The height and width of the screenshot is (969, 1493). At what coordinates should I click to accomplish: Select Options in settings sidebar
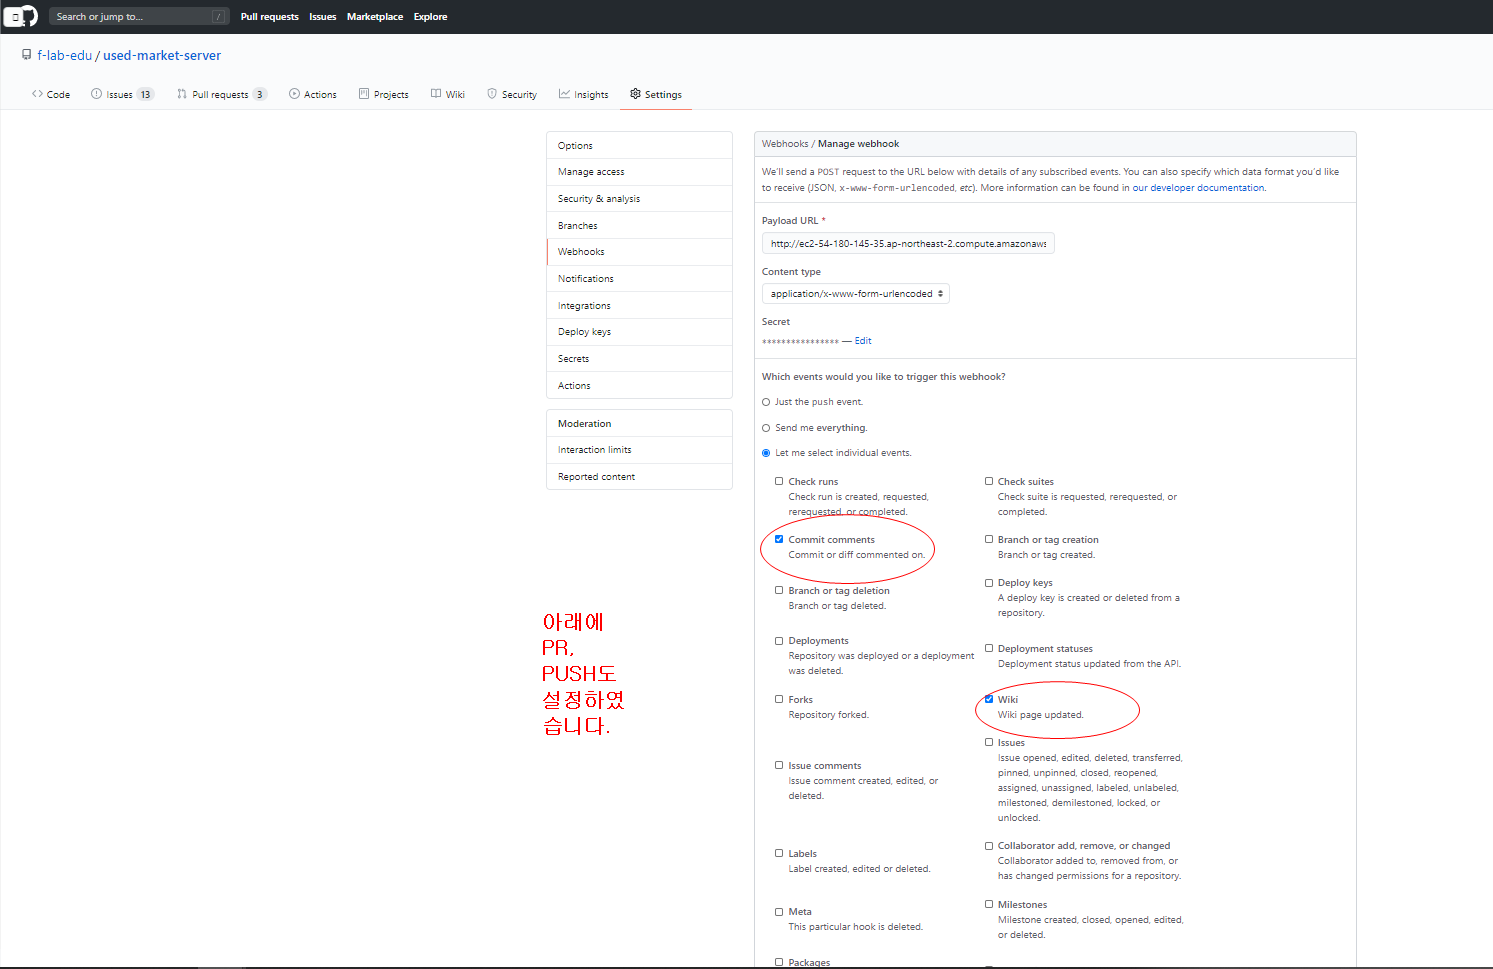[x=640, y=146]
